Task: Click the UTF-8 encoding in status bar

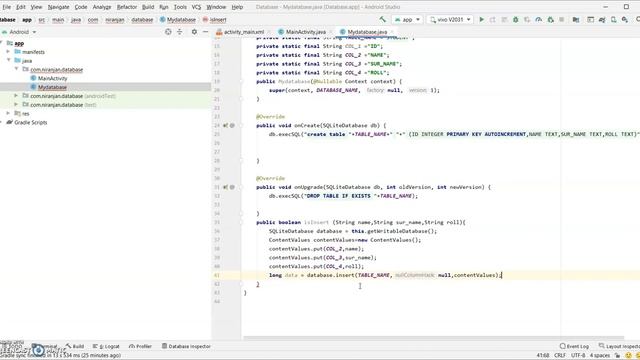Action: click(x=578, y=356)
